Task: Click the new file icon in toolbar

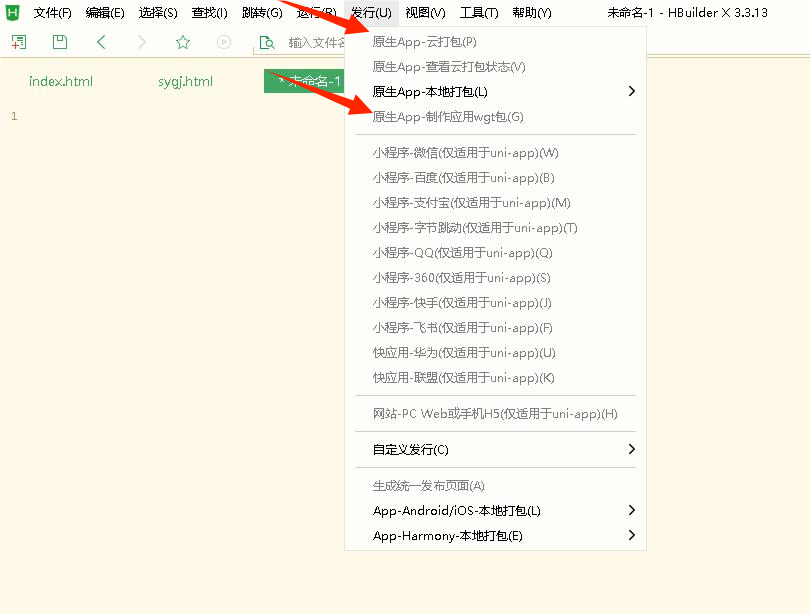Action: (x=19, y=42)
